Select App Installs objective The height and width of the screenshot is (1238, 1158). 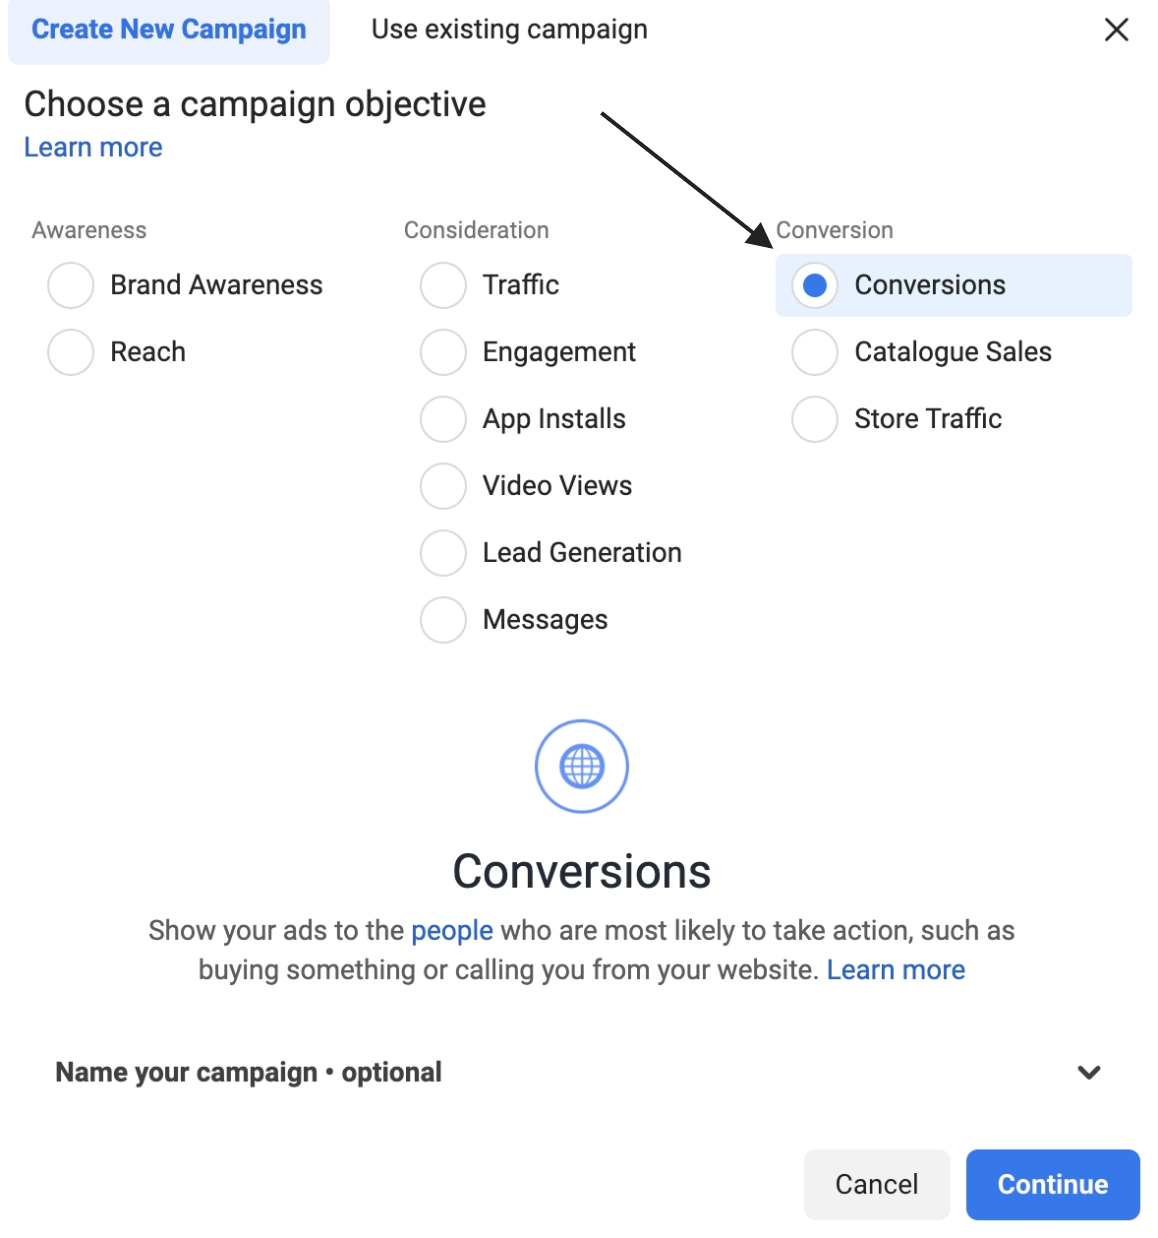[443, 419]
